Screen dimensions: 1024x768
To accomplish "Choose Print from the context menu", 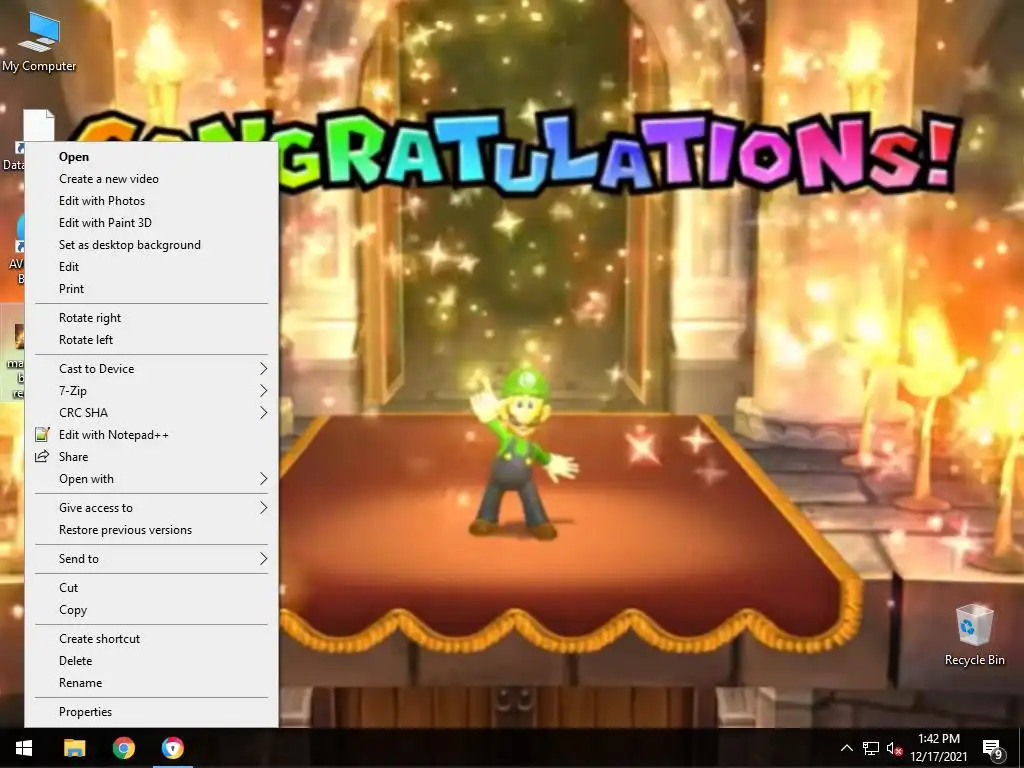I will (152, 289).
